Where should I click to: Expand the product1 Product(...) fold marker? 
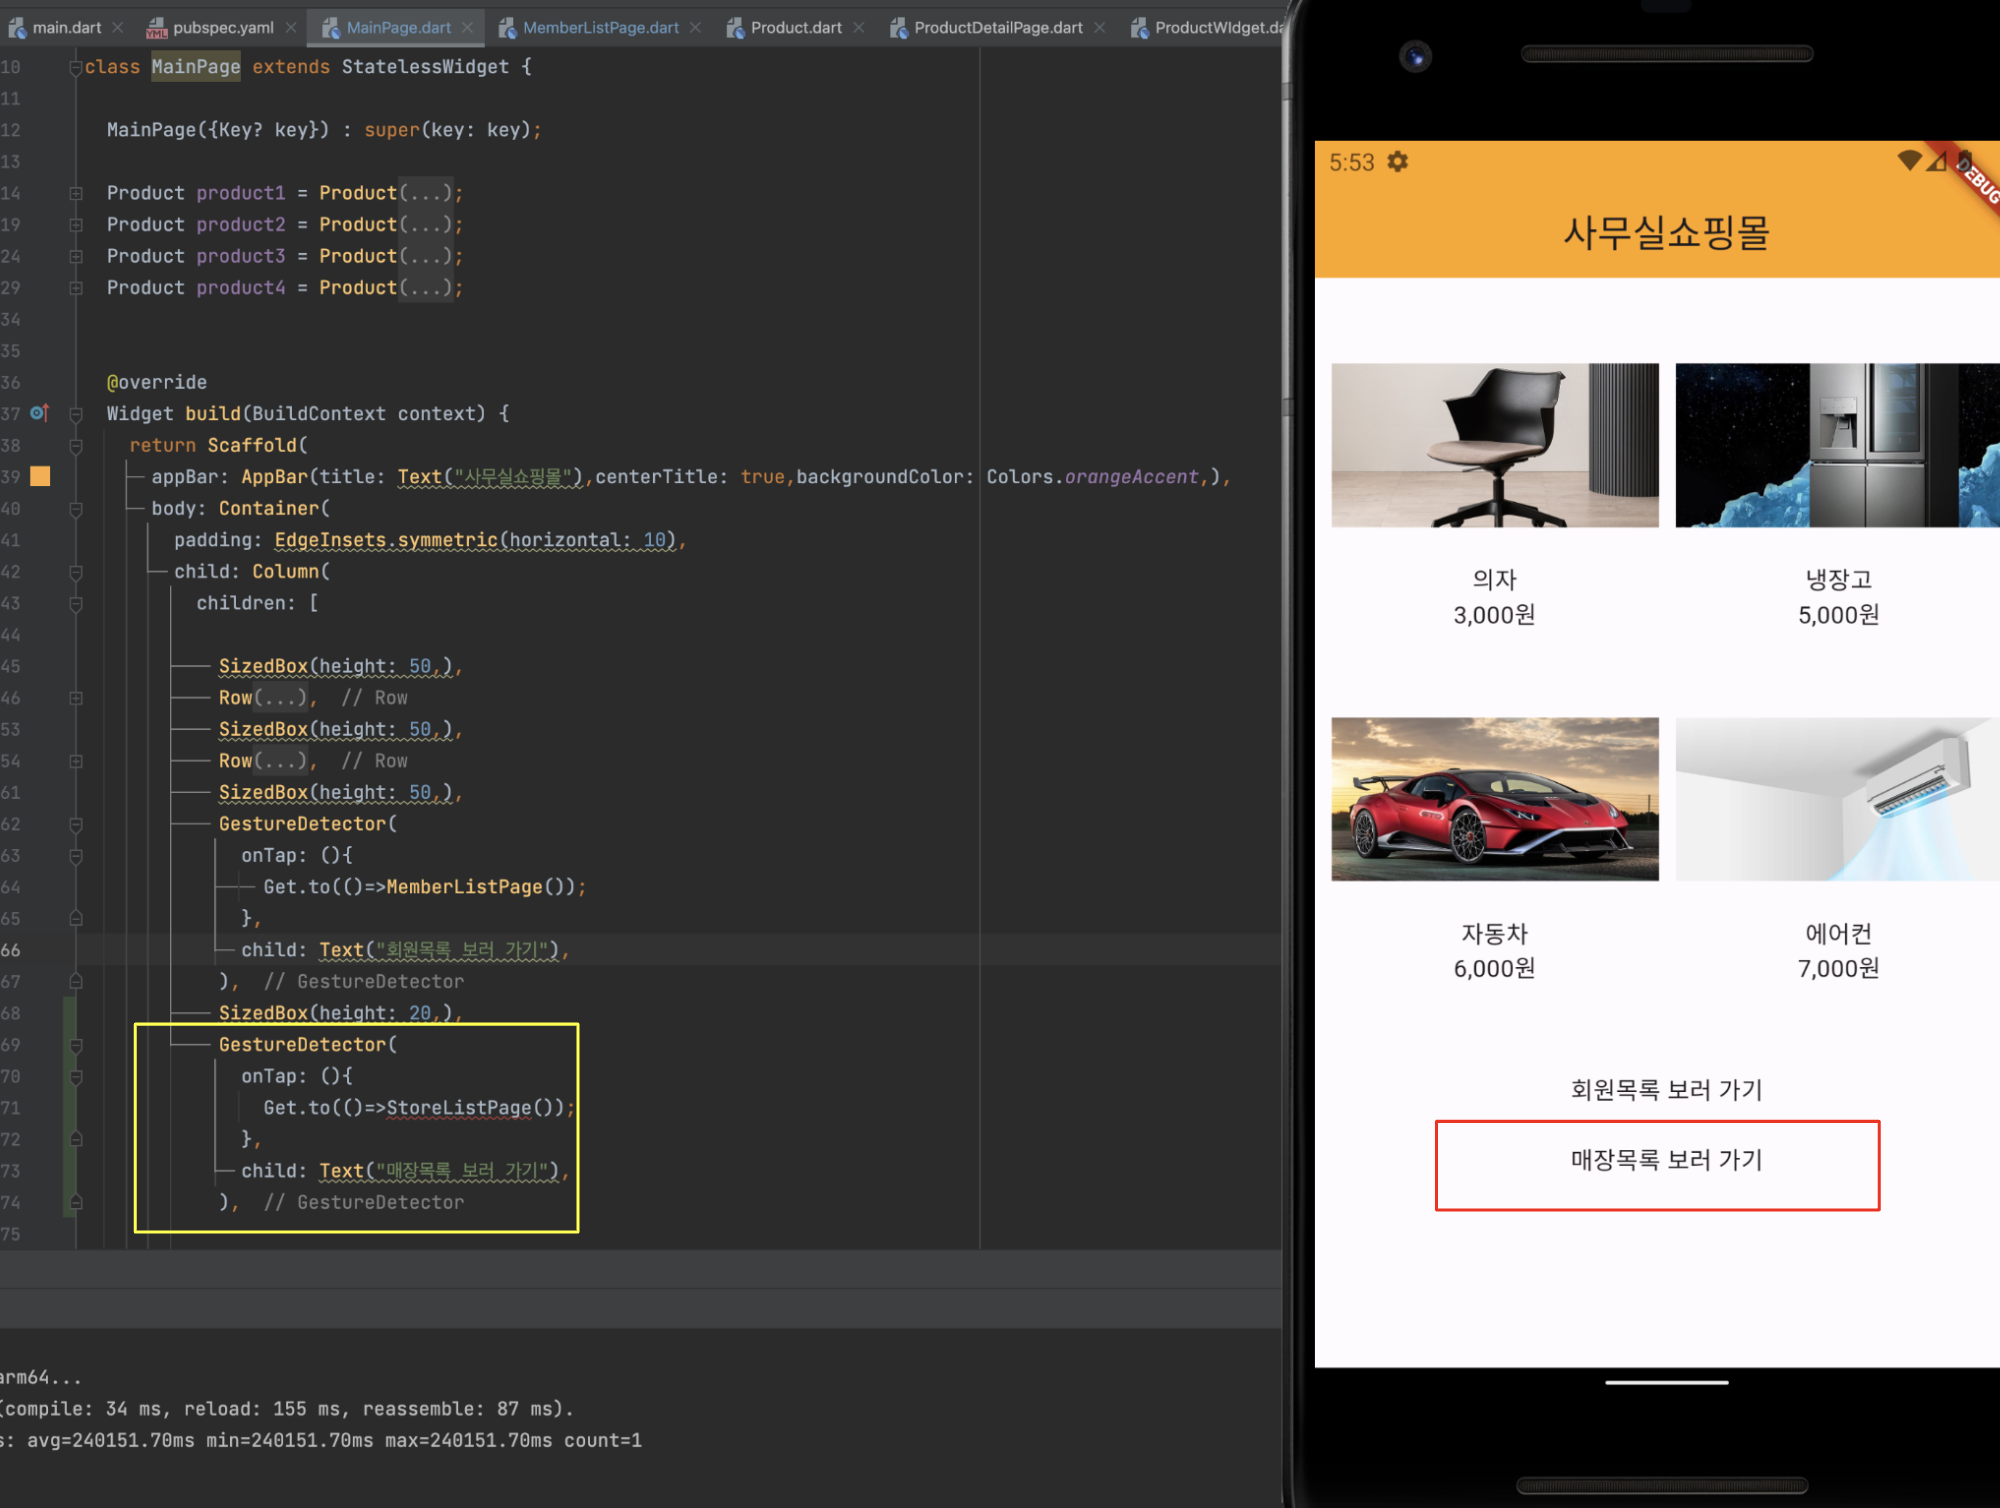pyautogui.click(x=76, y=193)
